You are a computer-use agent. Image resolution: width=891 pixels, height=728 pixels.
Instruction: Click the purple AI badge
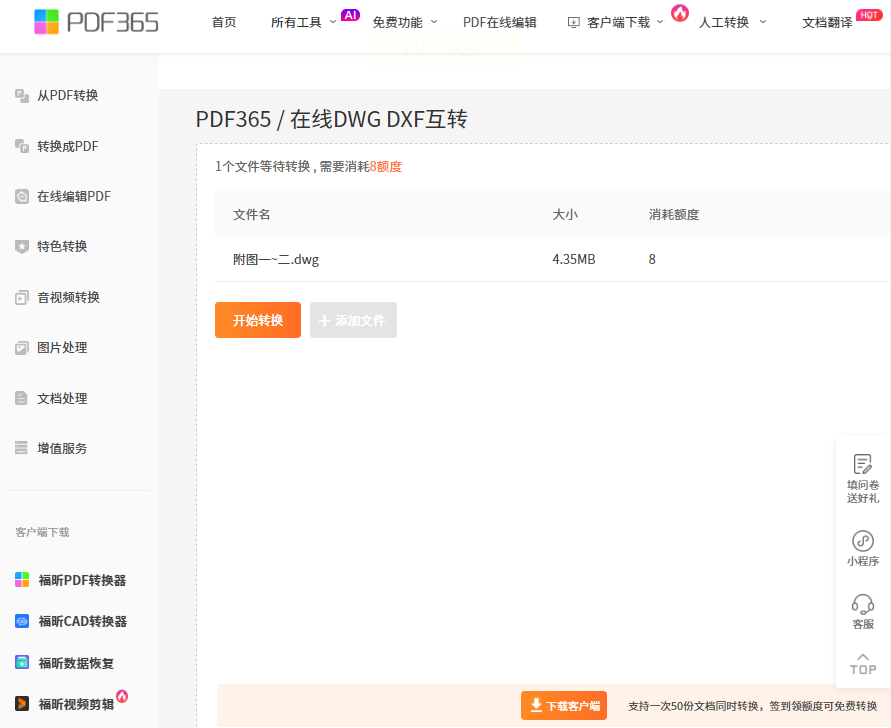click(x=350, y=15)
